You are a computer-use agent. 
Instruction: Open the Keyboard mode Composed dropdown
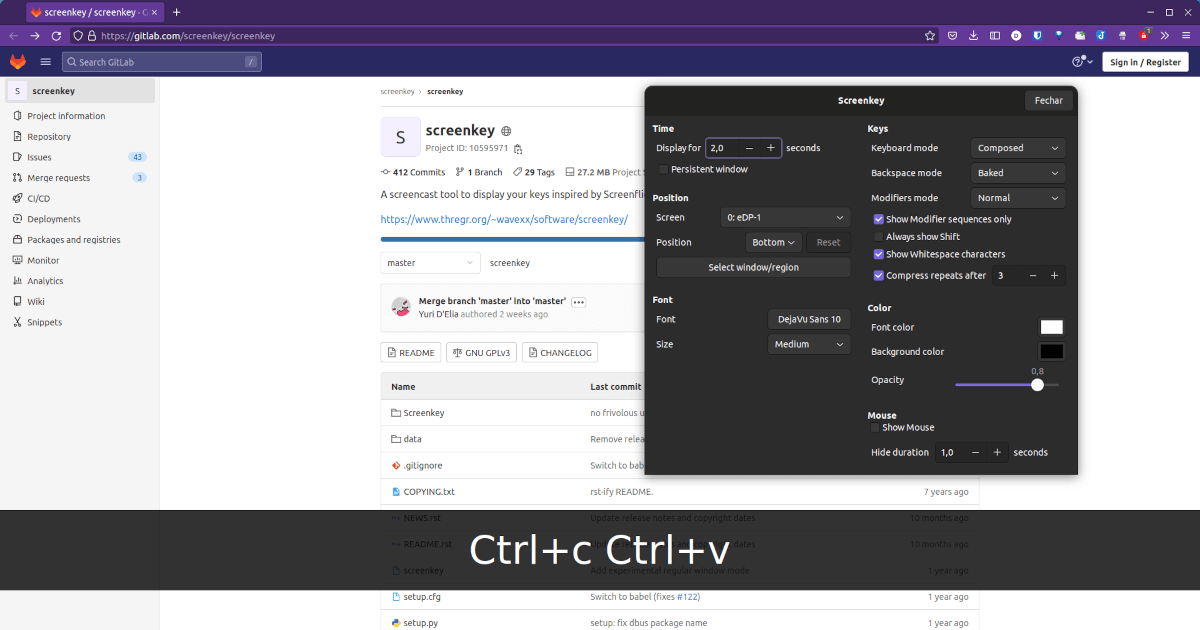[x=1018, y=148]
